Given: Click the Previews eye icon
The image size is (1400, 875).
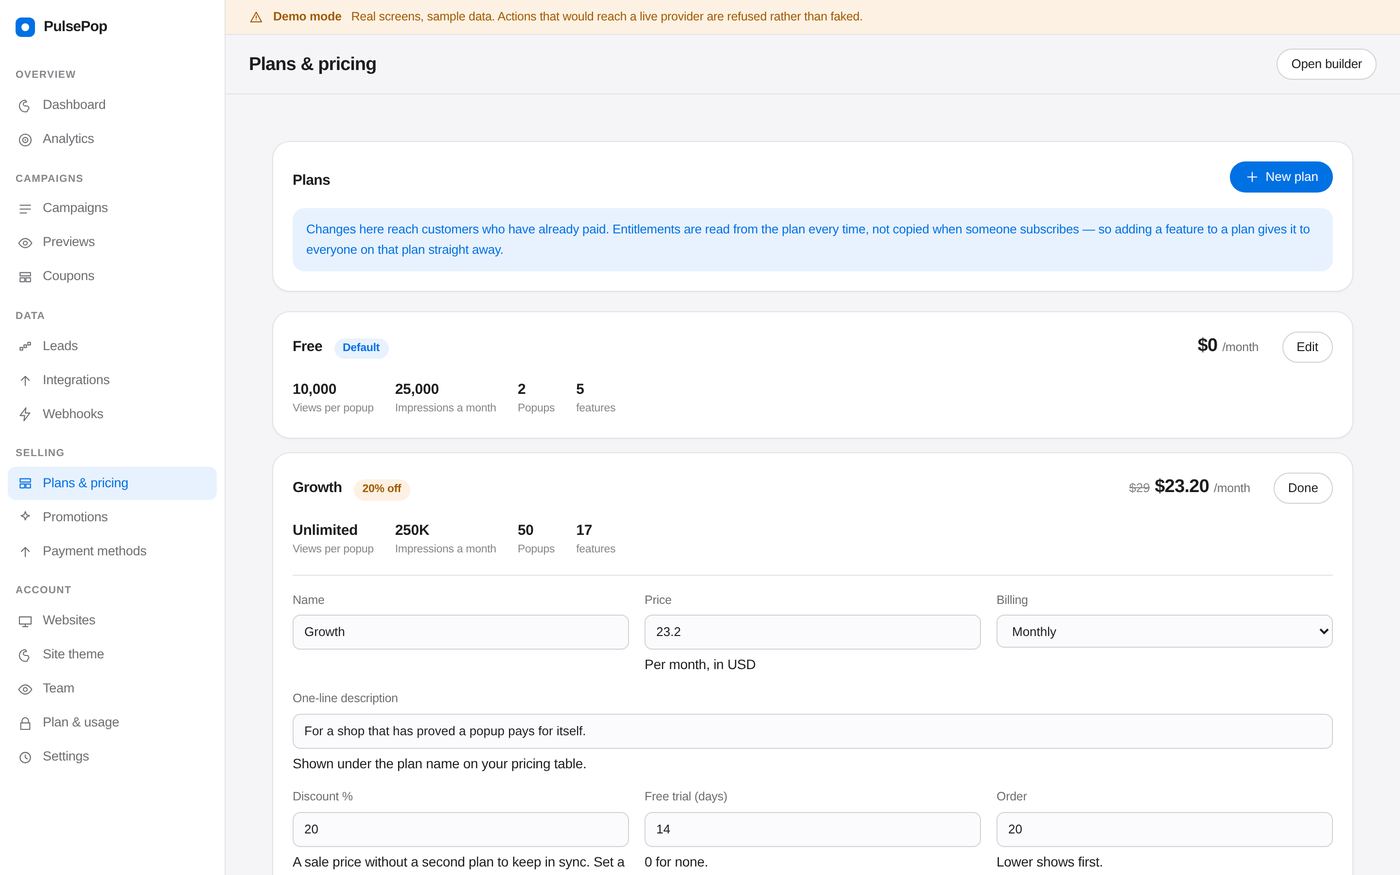Looking at the screenshot, I should [x=25, y=243].
